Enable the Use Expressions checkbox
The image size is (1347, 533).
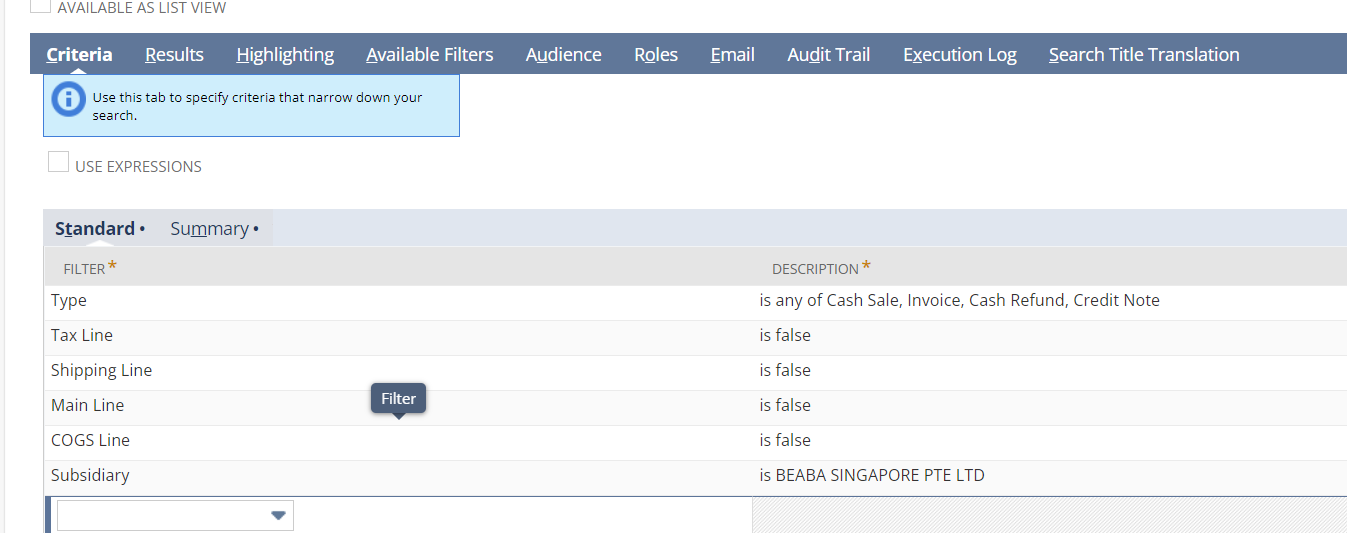pyautogui.click(x=59, y=162)
